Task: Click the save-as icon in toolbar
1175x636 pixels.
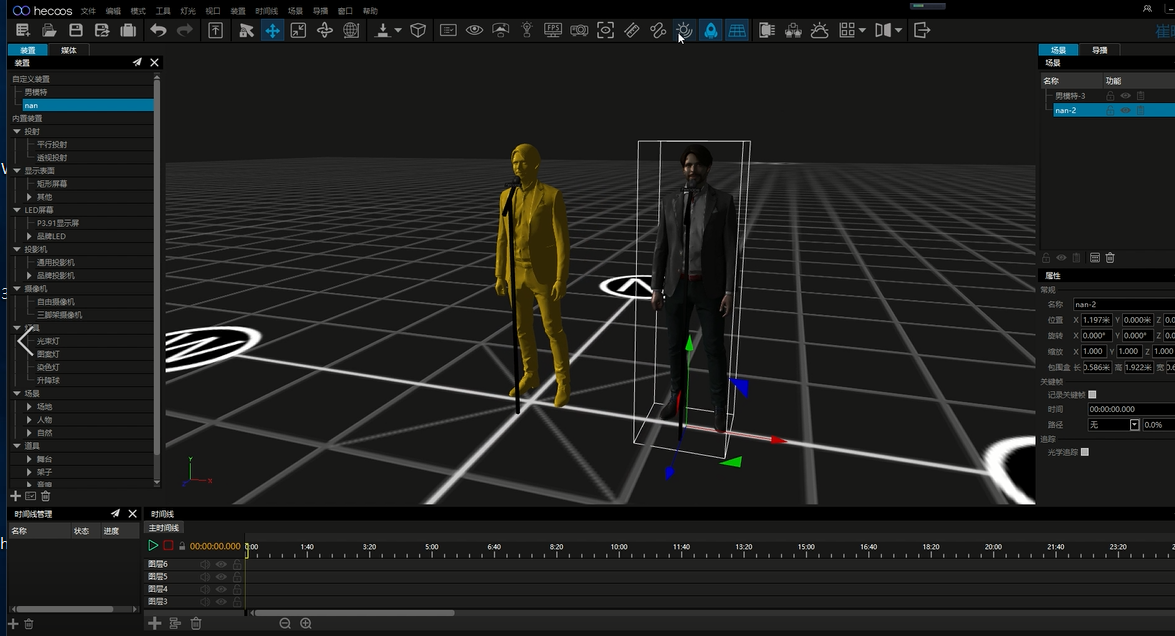Action: [x=102, y=30]
